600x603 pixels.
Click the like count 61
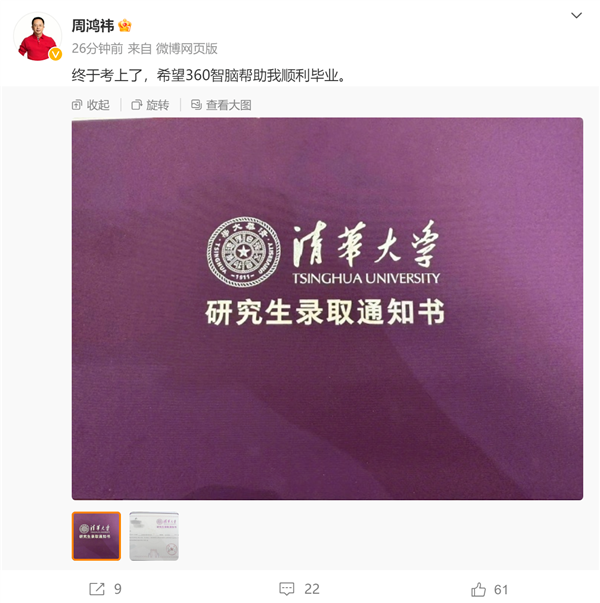(x=501, y=589)
